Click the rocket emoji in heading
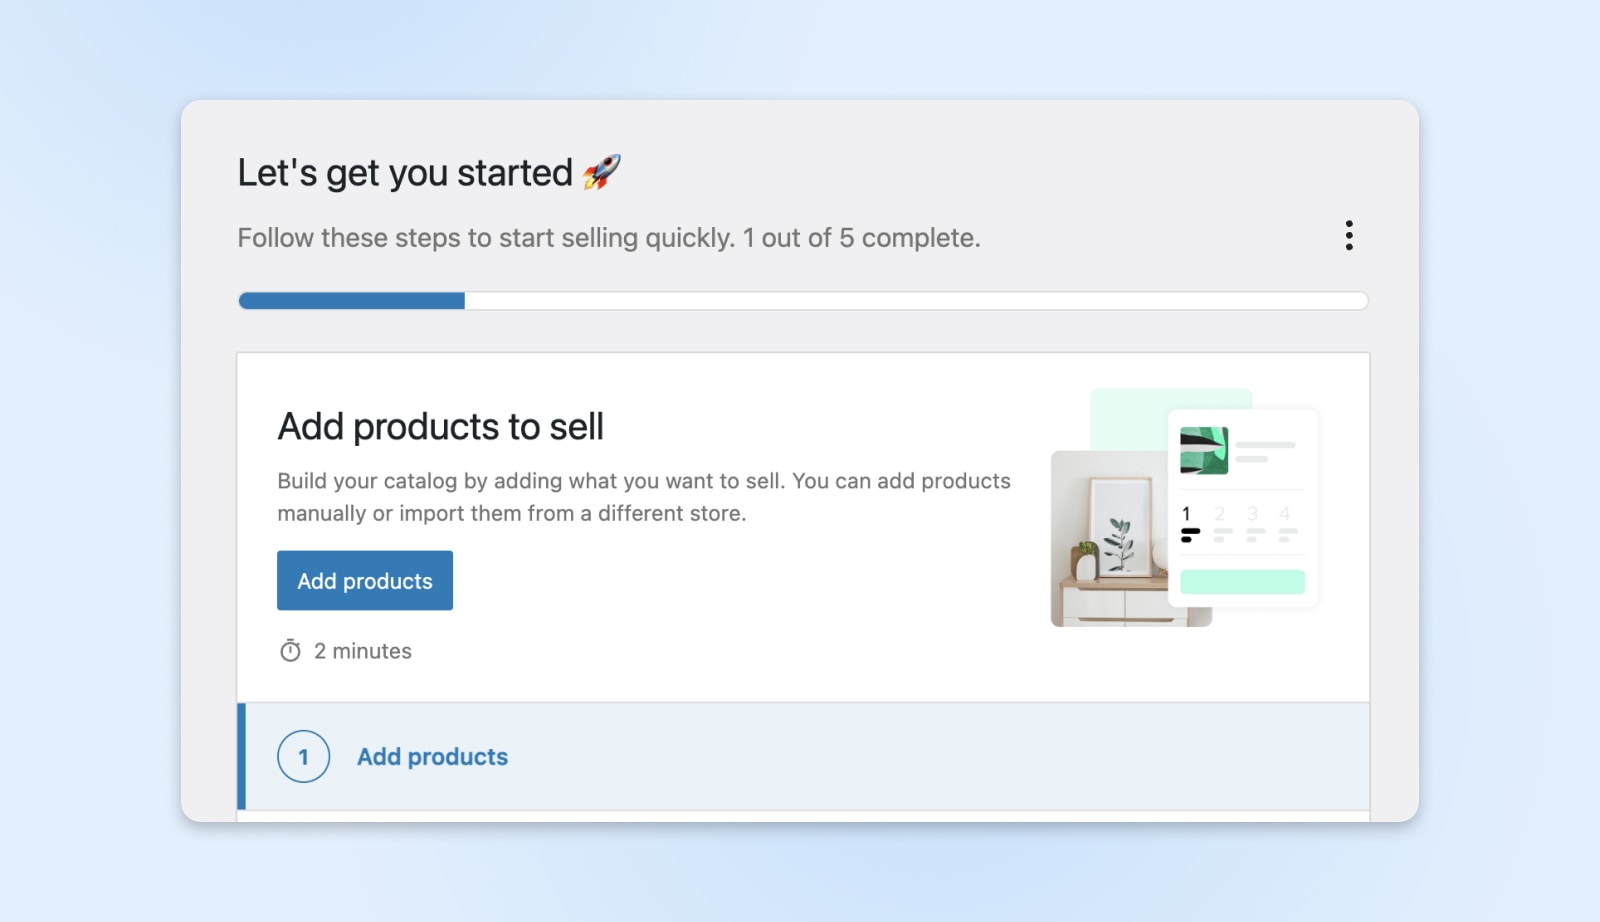 601,172
